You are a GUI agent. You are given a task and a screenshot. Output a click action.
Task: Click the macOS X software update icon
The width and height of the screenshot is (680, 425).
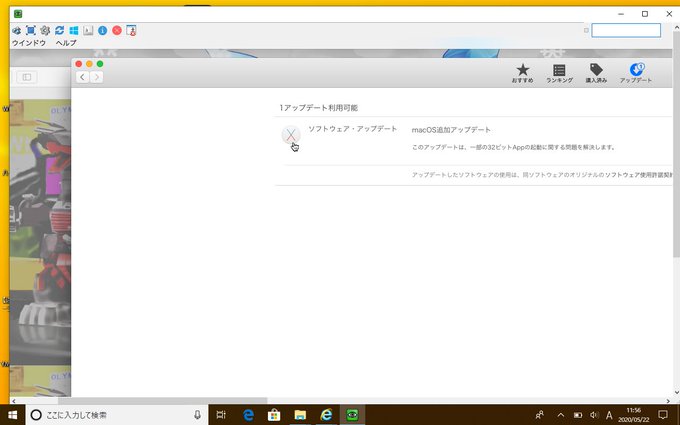(291, 135)
